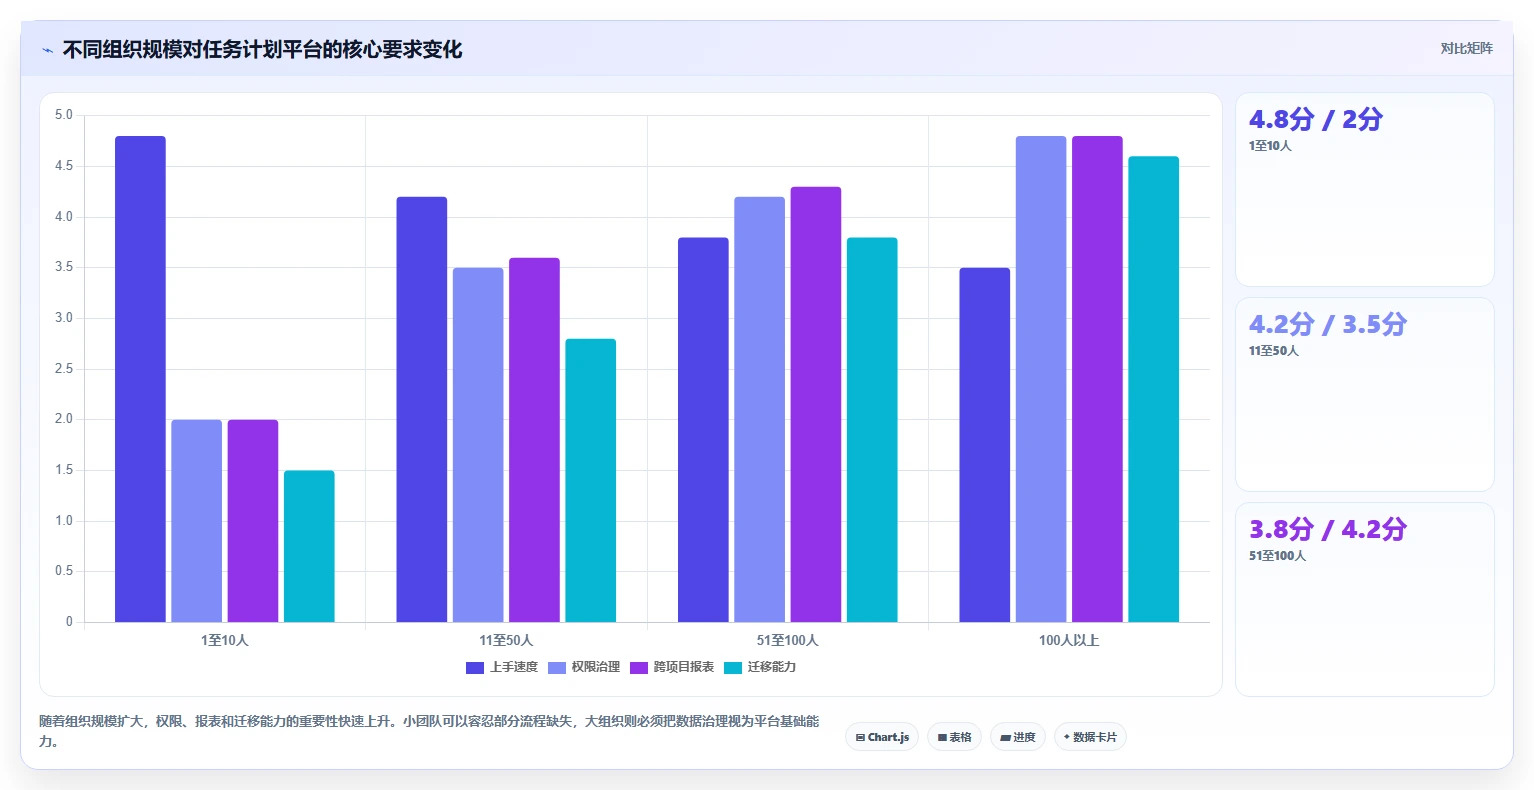
Task: Click the 100人以上 x-axis label
Action: 1069,640
